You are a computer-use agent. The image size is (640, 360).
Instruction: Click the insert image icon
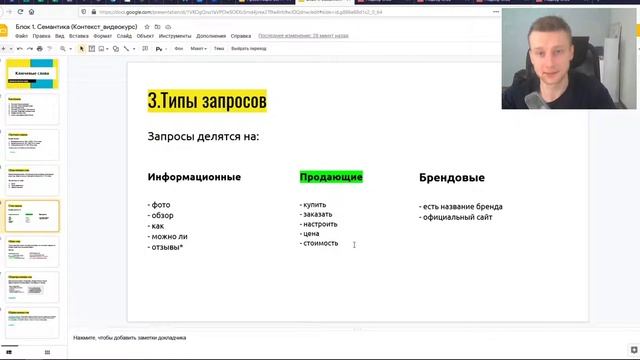click(101, 49)
